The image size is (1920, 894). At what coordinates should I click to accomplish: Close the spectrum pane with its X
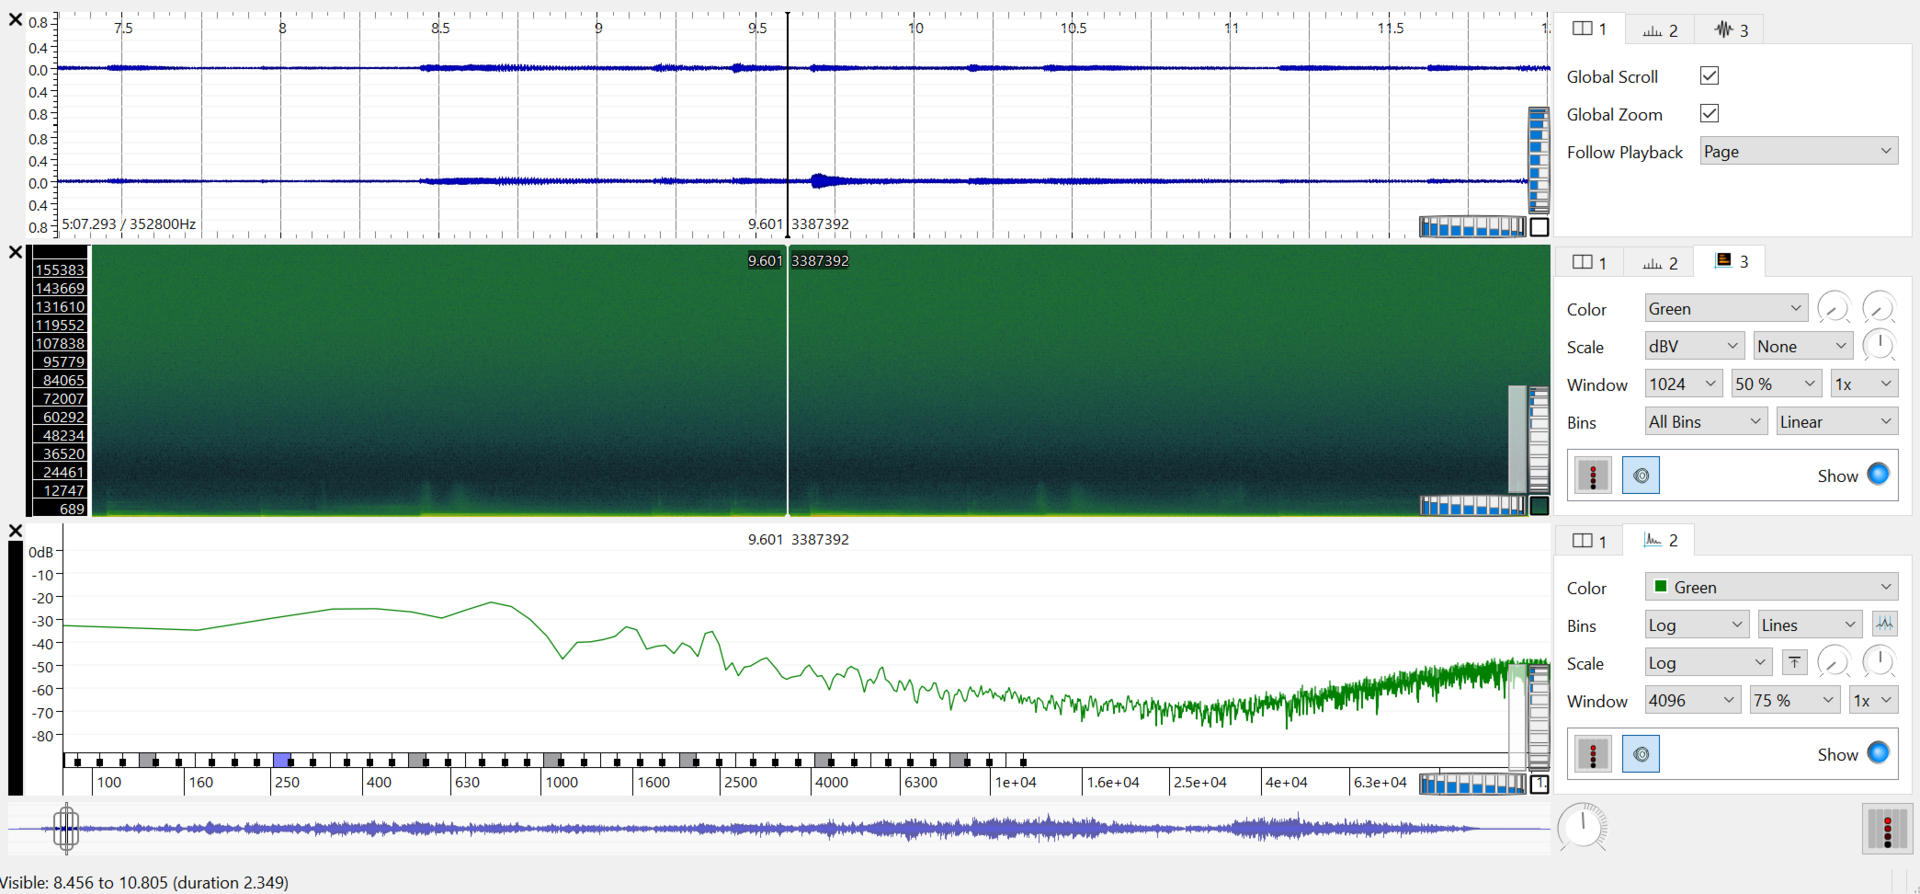15,531
